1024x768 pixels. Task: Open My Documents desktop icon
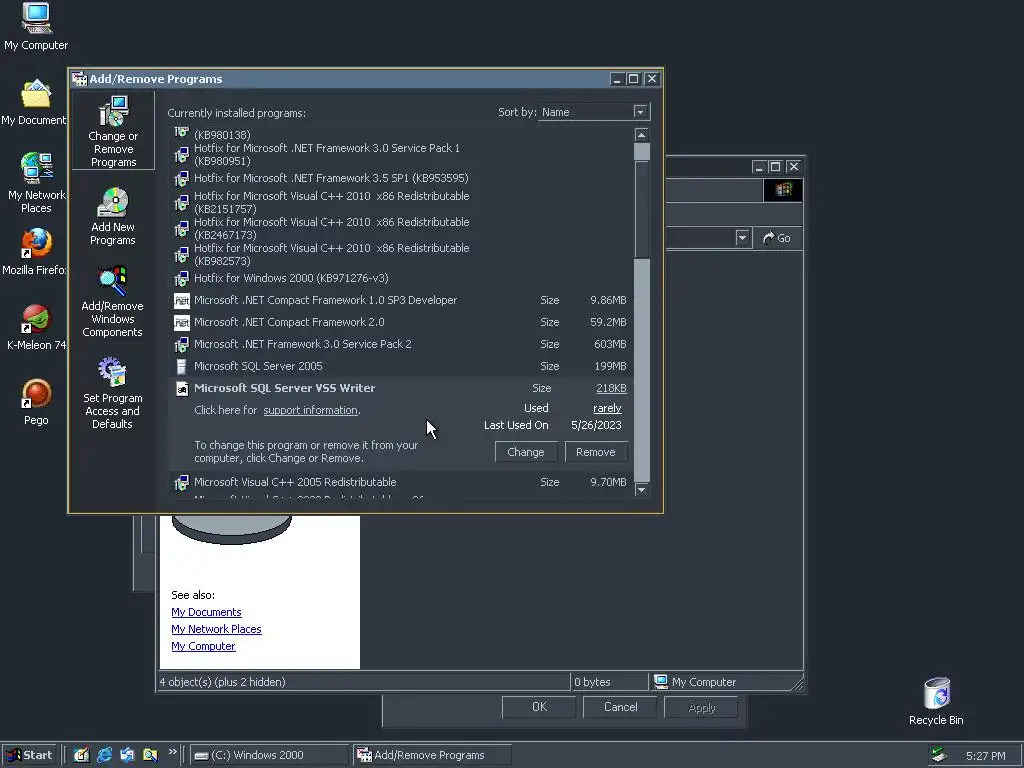pos(36,103)
